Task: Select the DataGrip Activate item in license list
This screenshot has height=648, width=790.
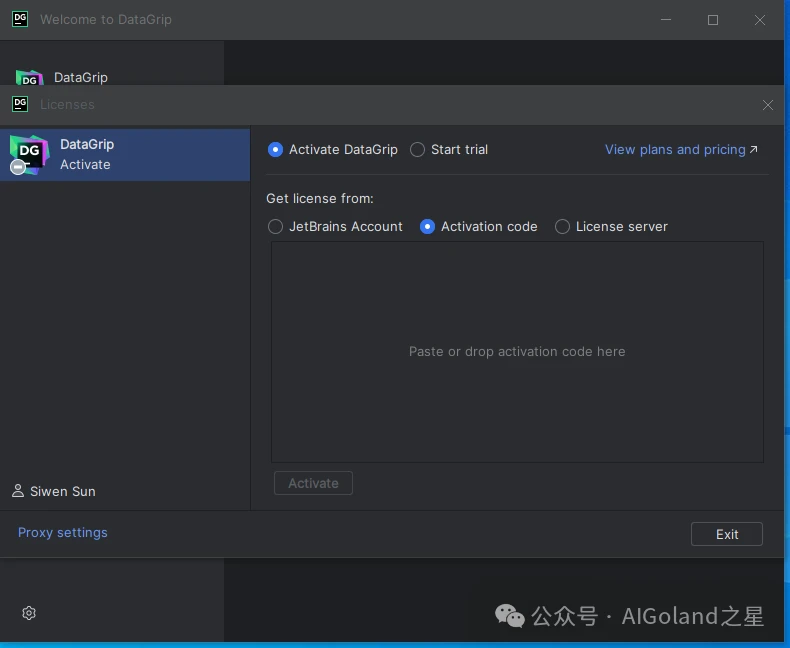Action: tap(125, 155)
